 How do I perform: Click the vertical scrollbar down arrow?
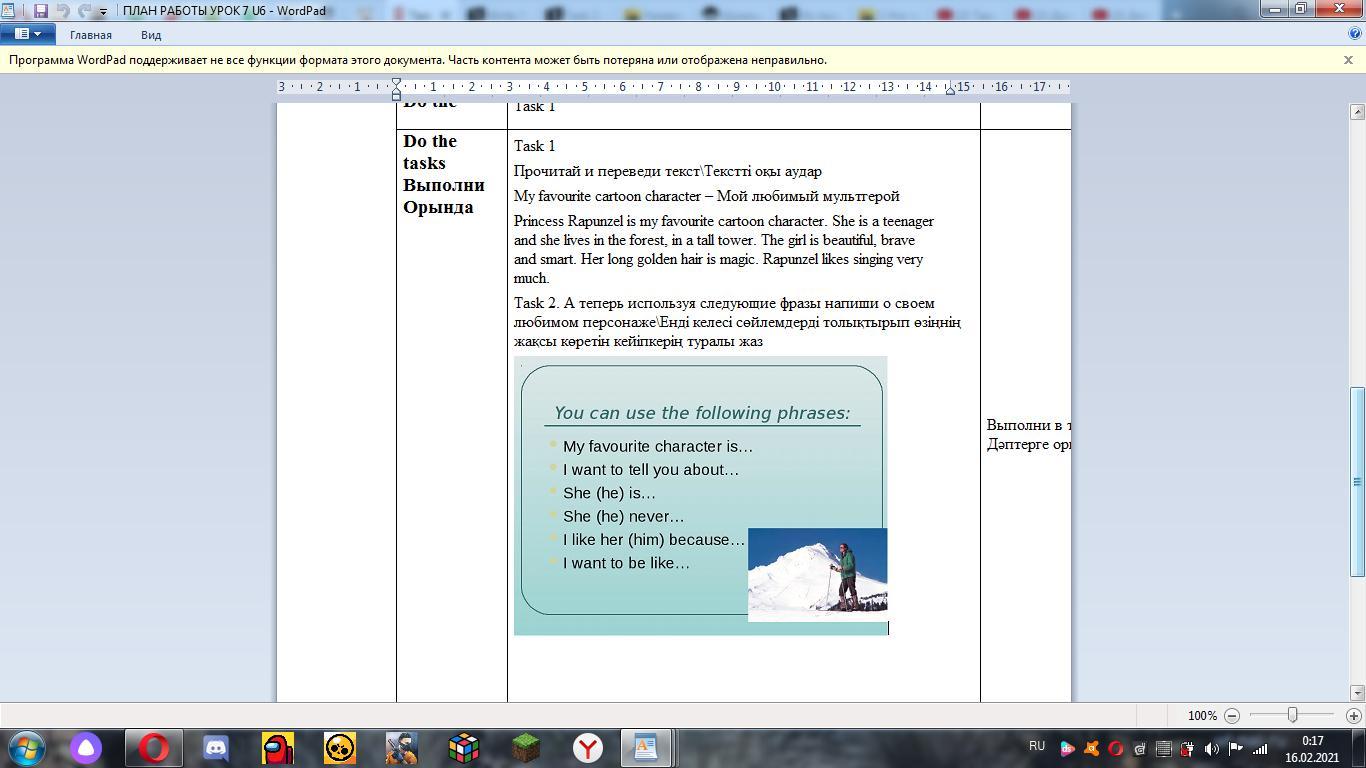[x=1357, y=692]
